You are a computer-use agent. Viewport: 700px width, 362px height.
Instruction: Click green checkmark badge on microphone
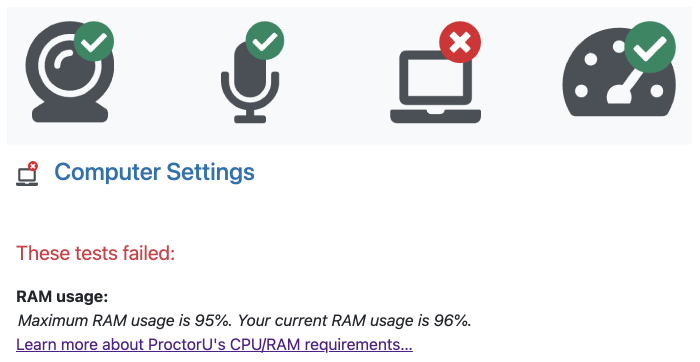pos(265,41)
